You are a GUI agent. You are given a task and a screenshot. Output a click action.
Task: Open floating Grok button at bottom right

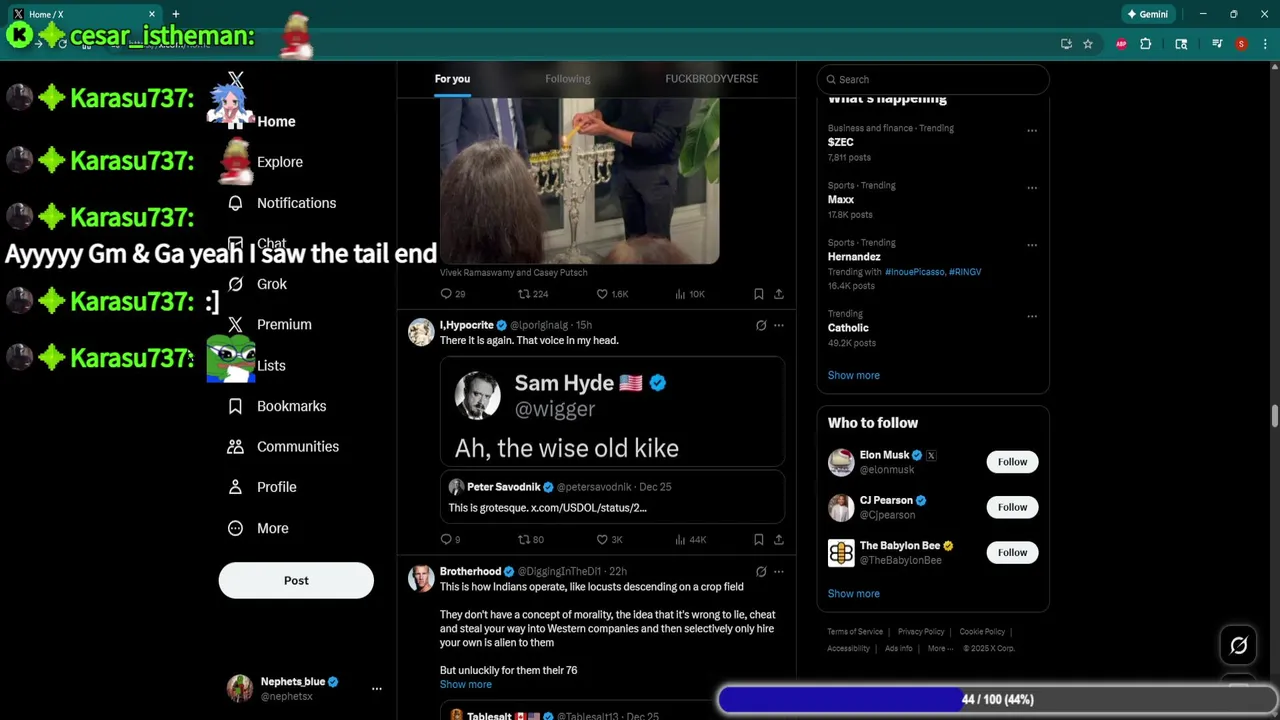pyautogui.click(x=1239, y=646)
